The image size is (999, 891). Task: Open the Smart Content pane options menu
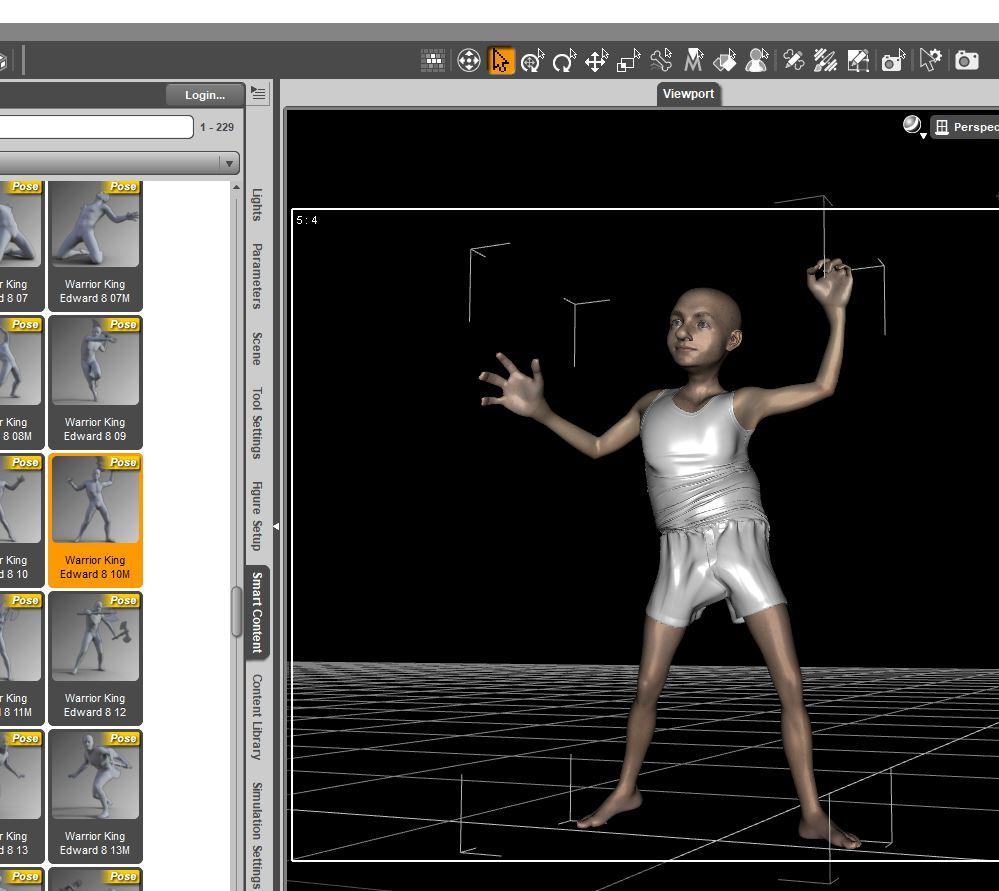(259, 94)
